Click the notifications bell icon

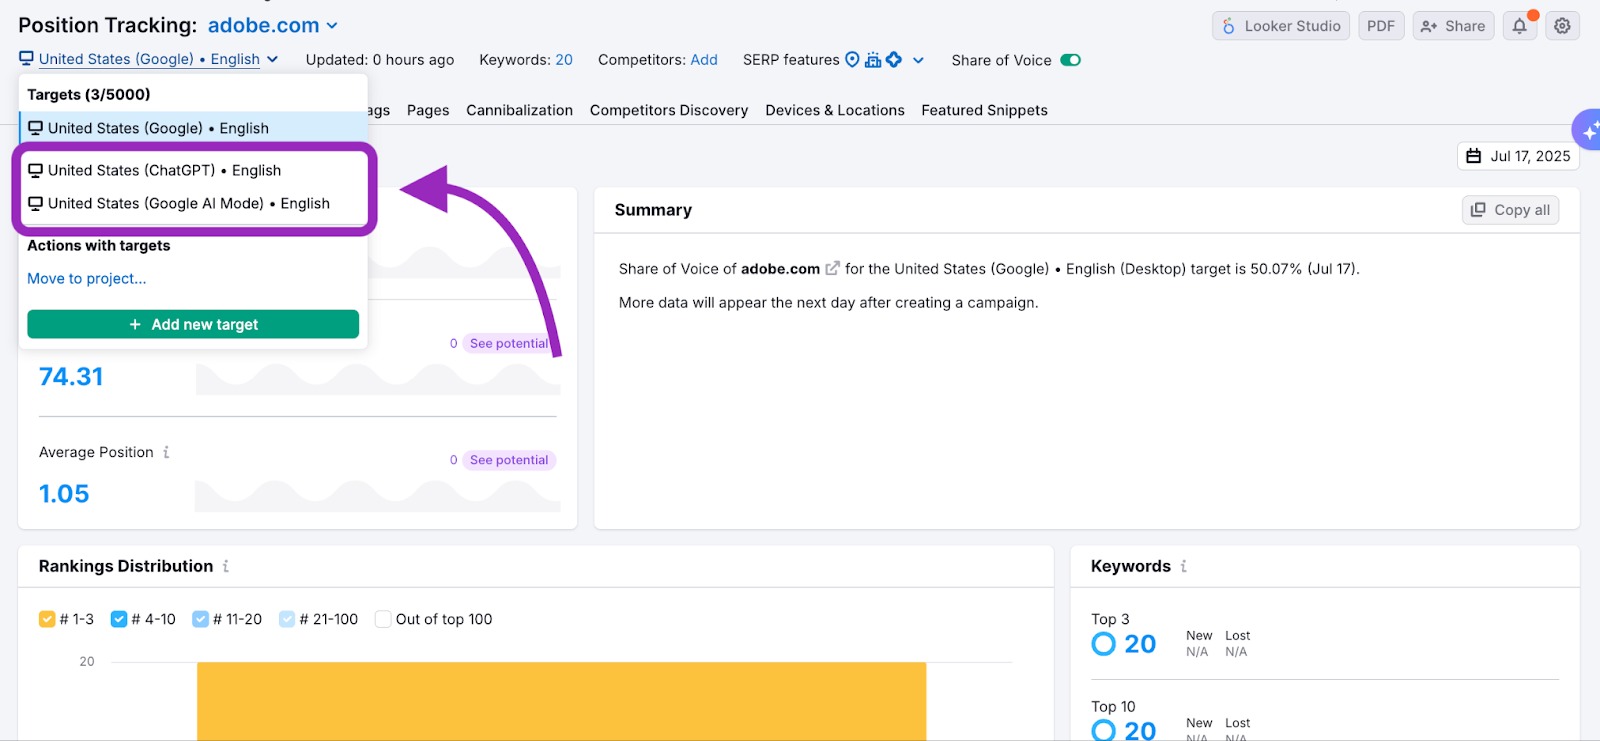pos(1519,26)
